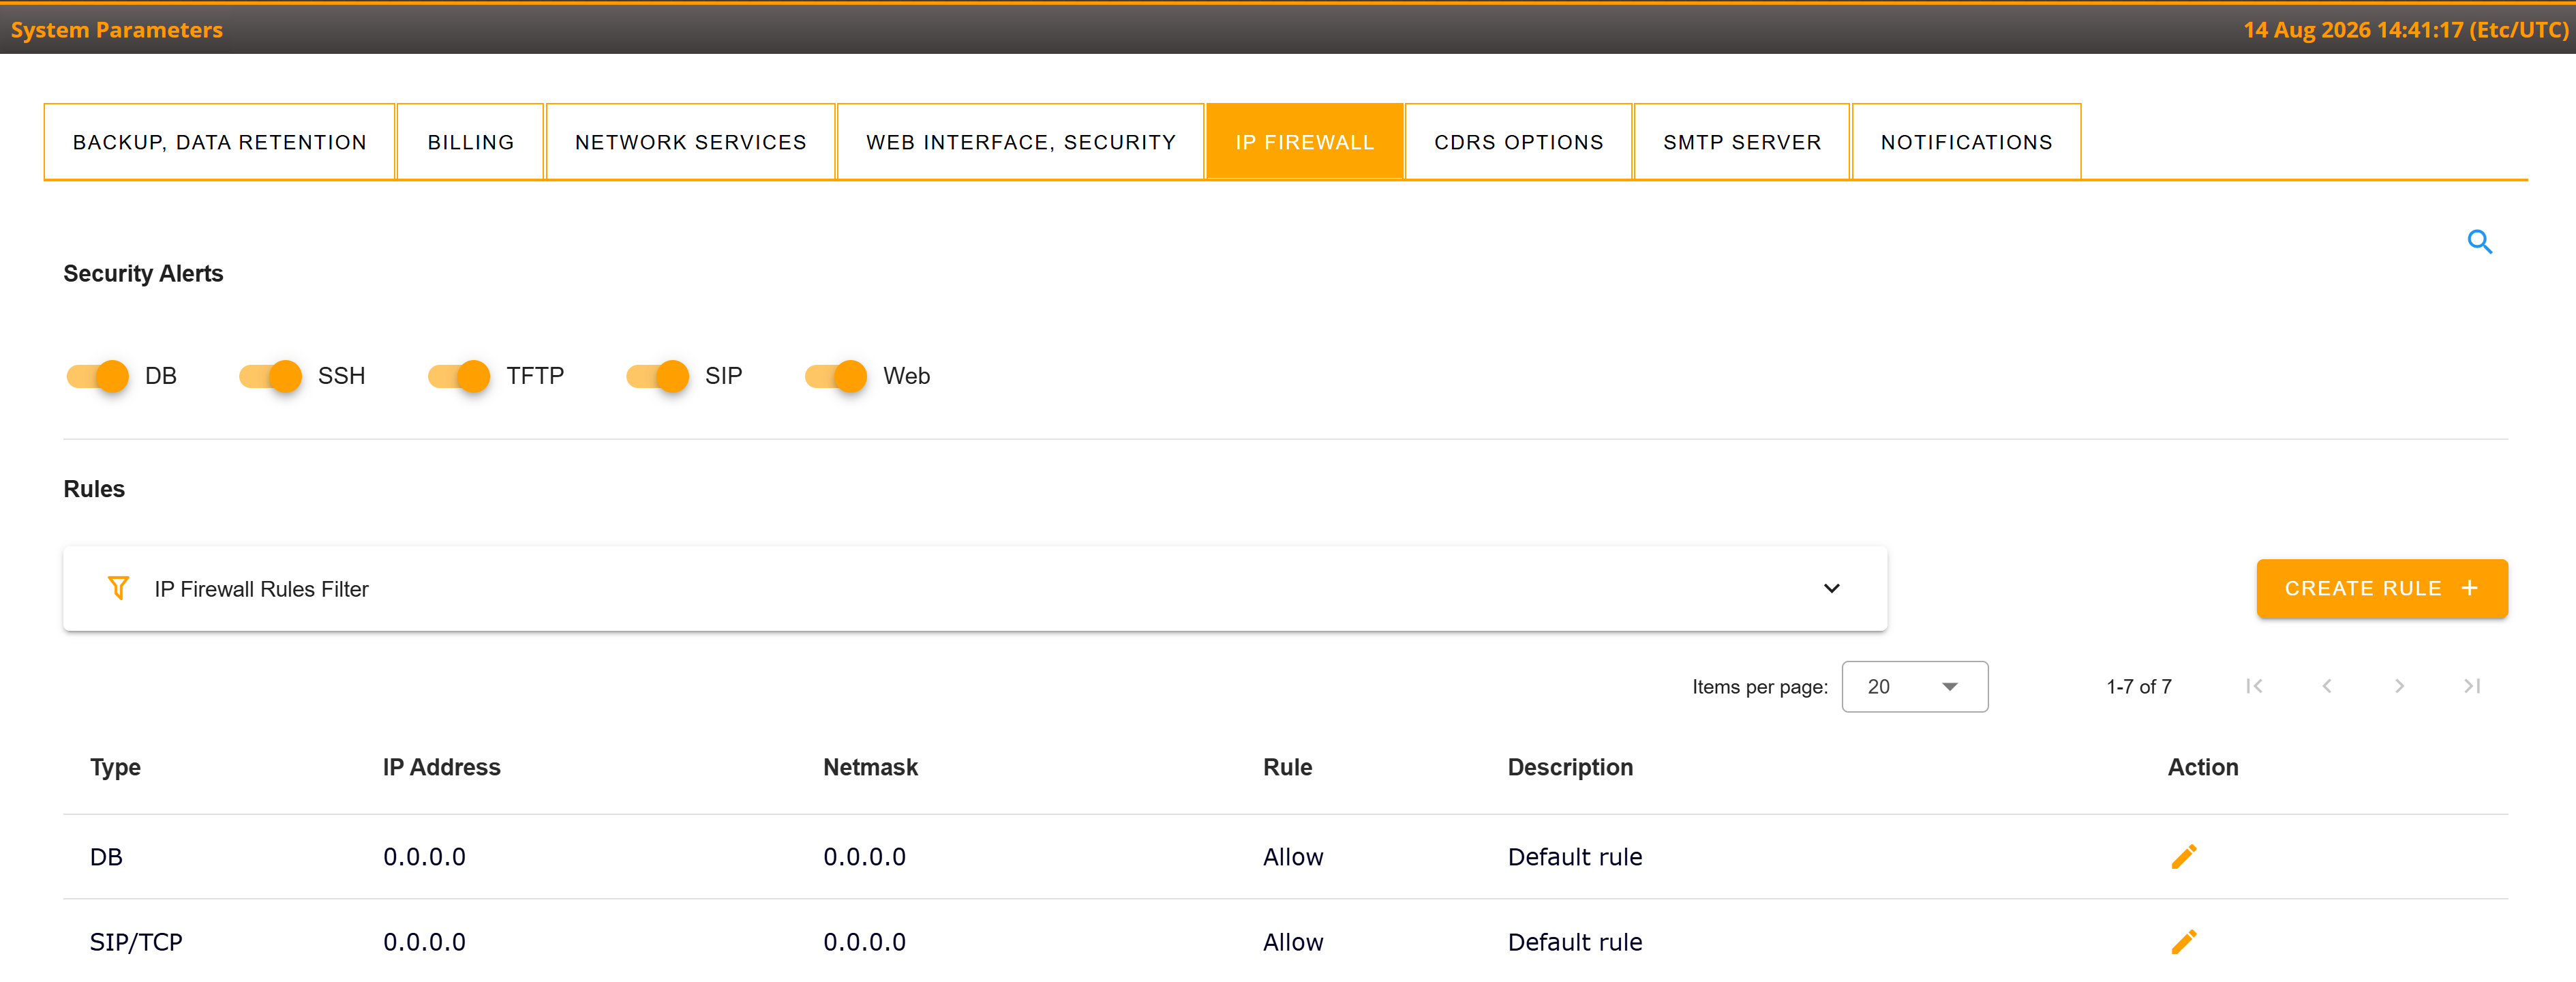Click the Type column header
This screenshot has height=982, width=2576.
(116, 767)
